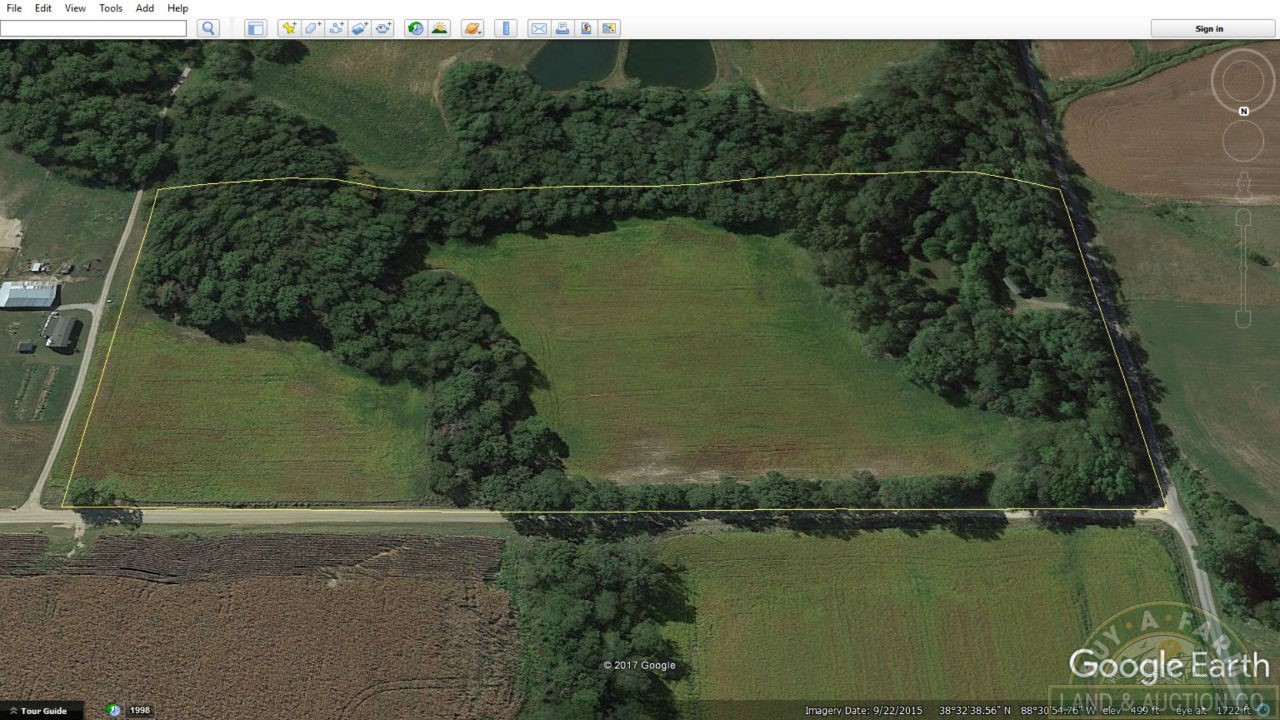The height and width of the screenshot is (720, 1280).
Task: Show the ruler measurement tool
Action: pyautogui.click(x=506, y=28)
